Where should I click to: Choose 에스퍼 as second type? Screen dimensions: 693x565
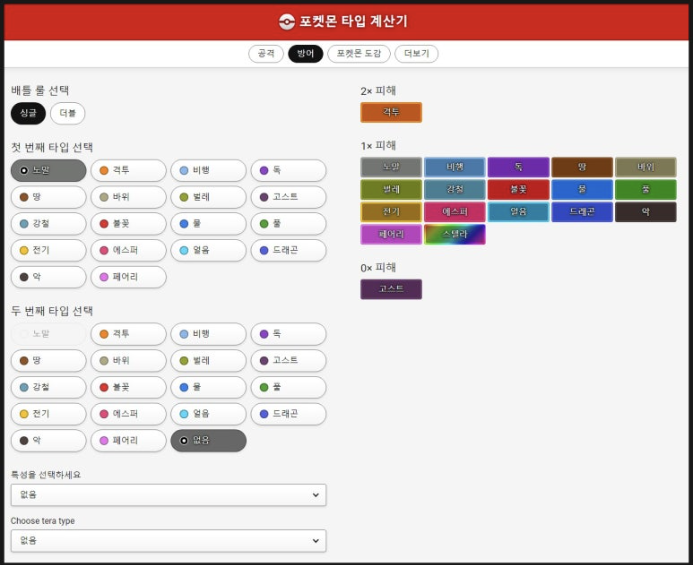tap(129, 414)
